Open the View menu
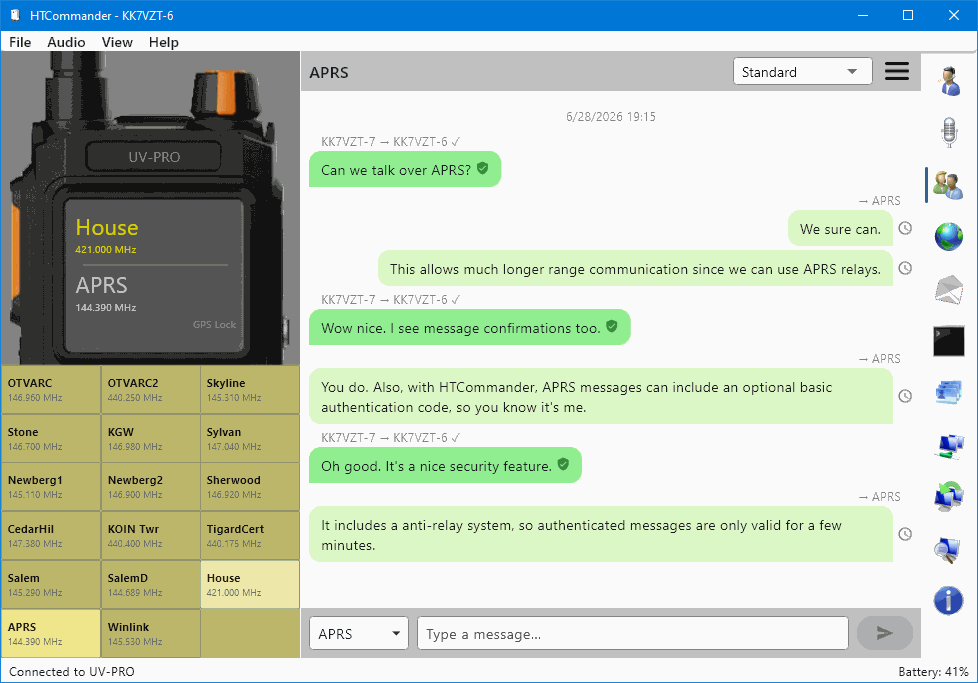978x683 pixels. (x=117, y=42)
